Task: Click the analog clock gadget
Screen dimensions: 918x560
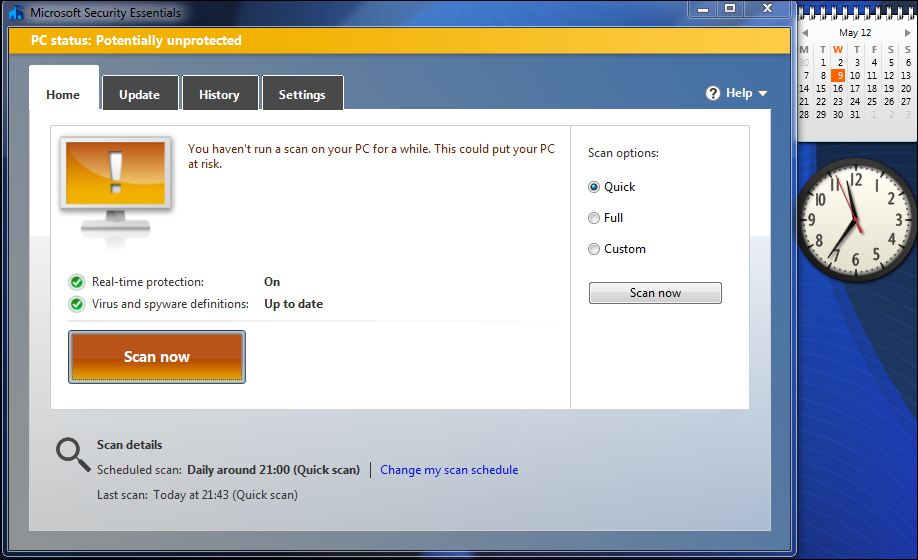Action: (x=857, y=219)
